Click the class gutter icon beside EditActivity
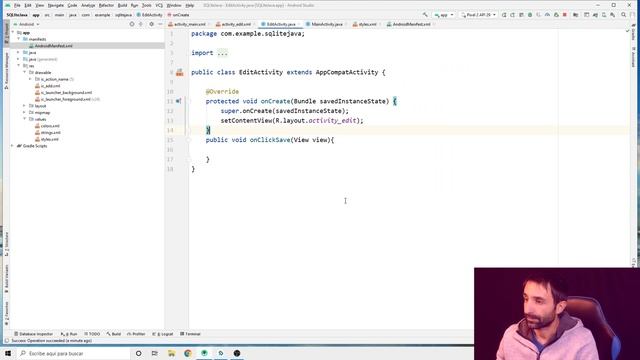This screenshot has width=640, height=360. (180, 73)
